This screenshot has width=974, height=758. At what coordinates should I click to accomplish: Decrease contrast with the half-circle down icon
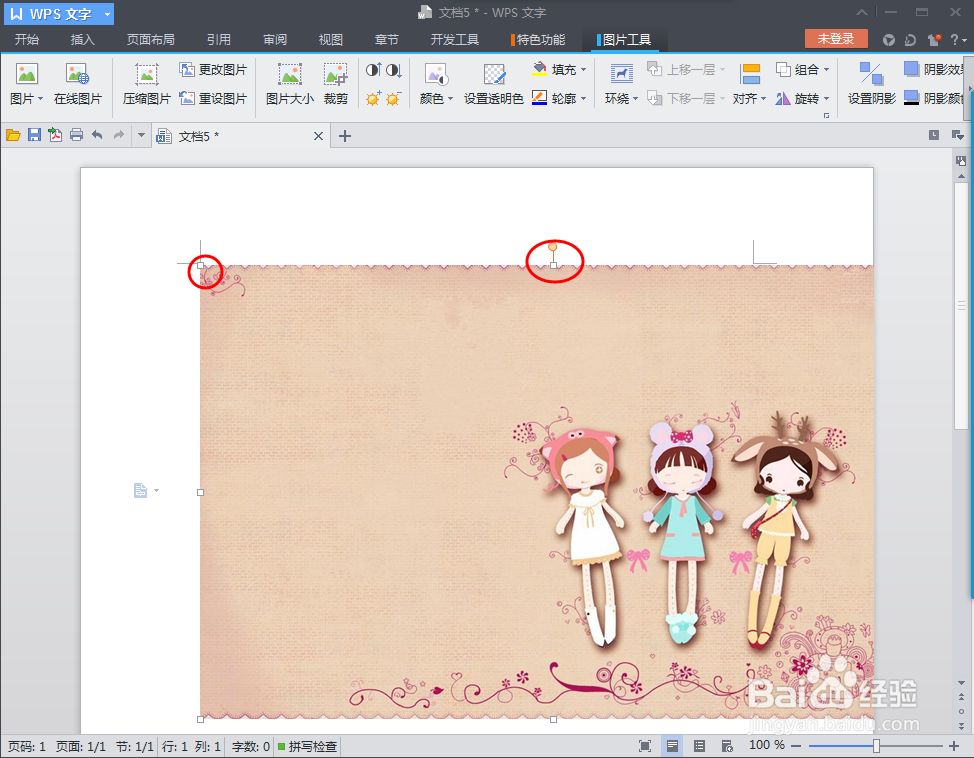394,70
